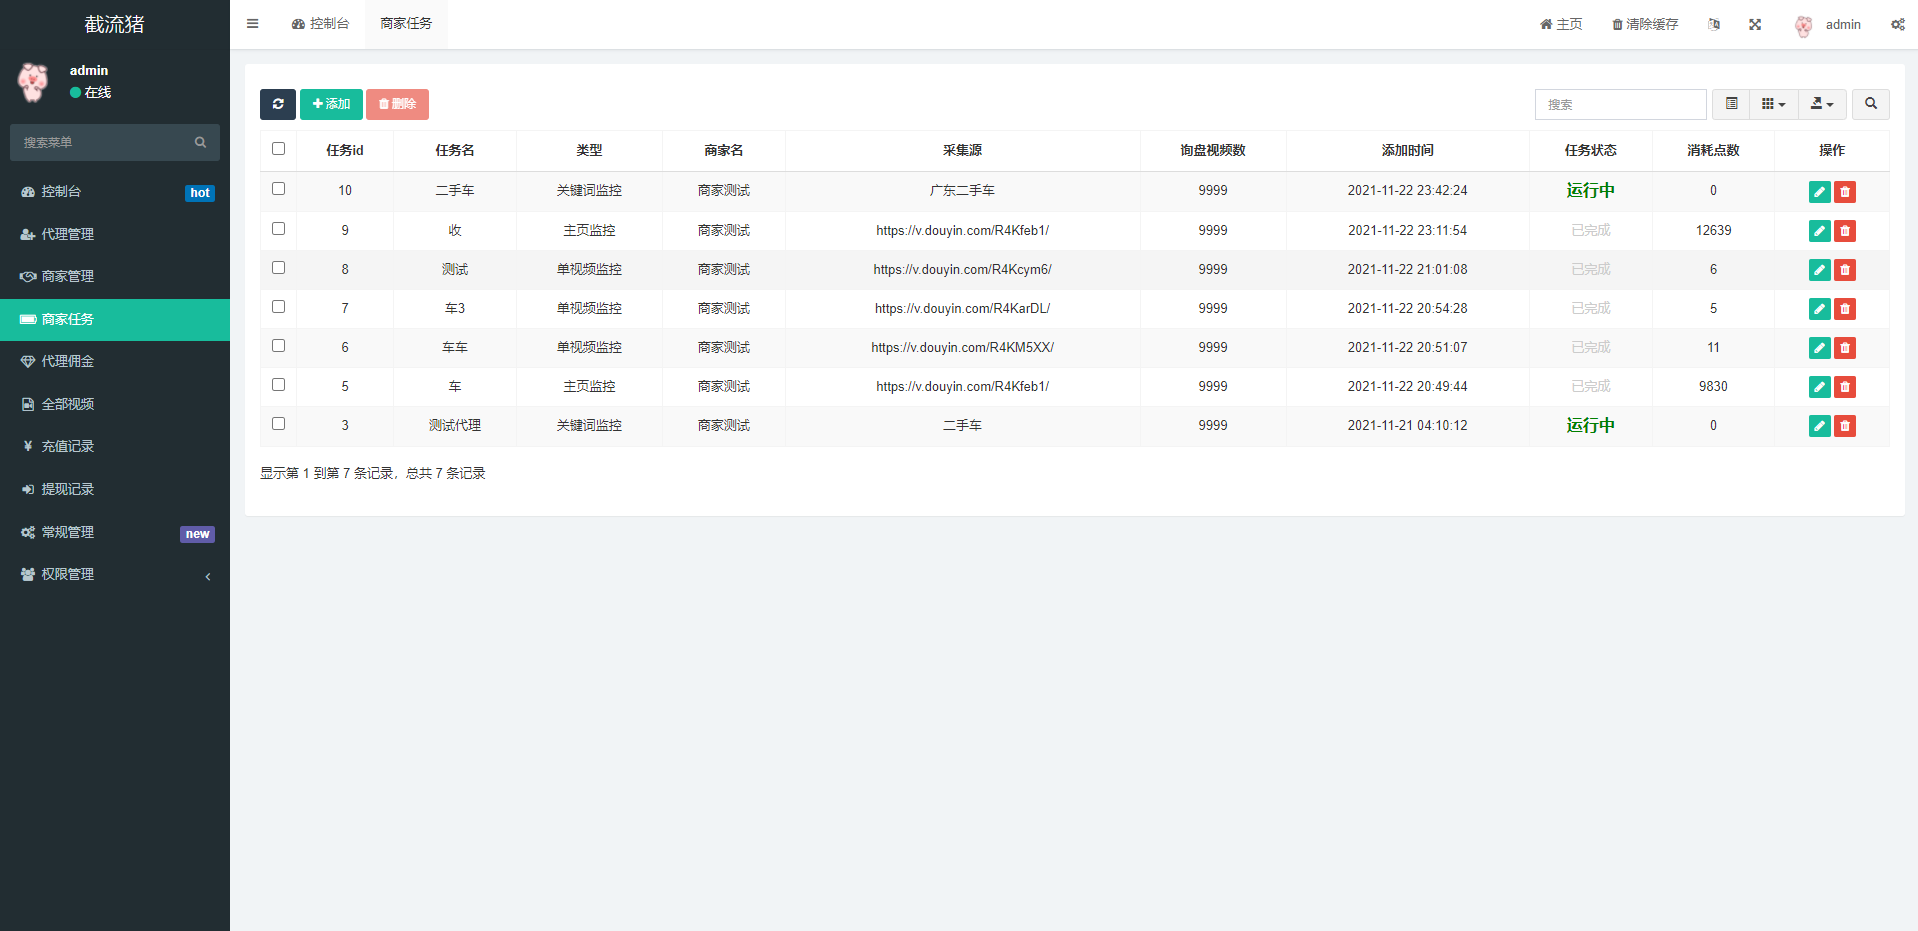The height and width of the screenshot is (931, 1918).
Task: Click the edit pencil icon for task 3
Action: (1819, 426)
